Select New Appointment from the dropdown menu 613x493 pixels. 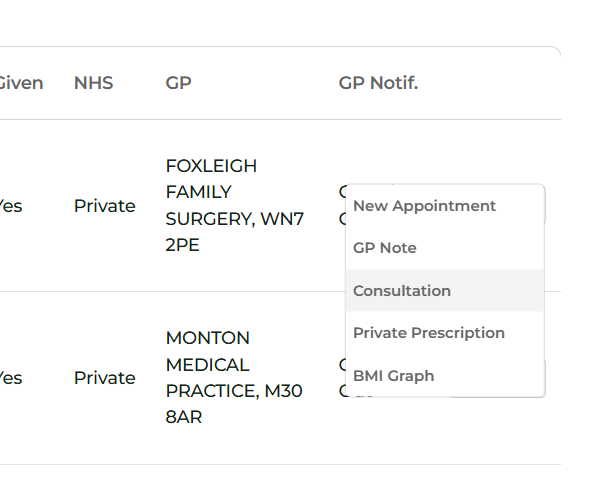click(424, 206)
